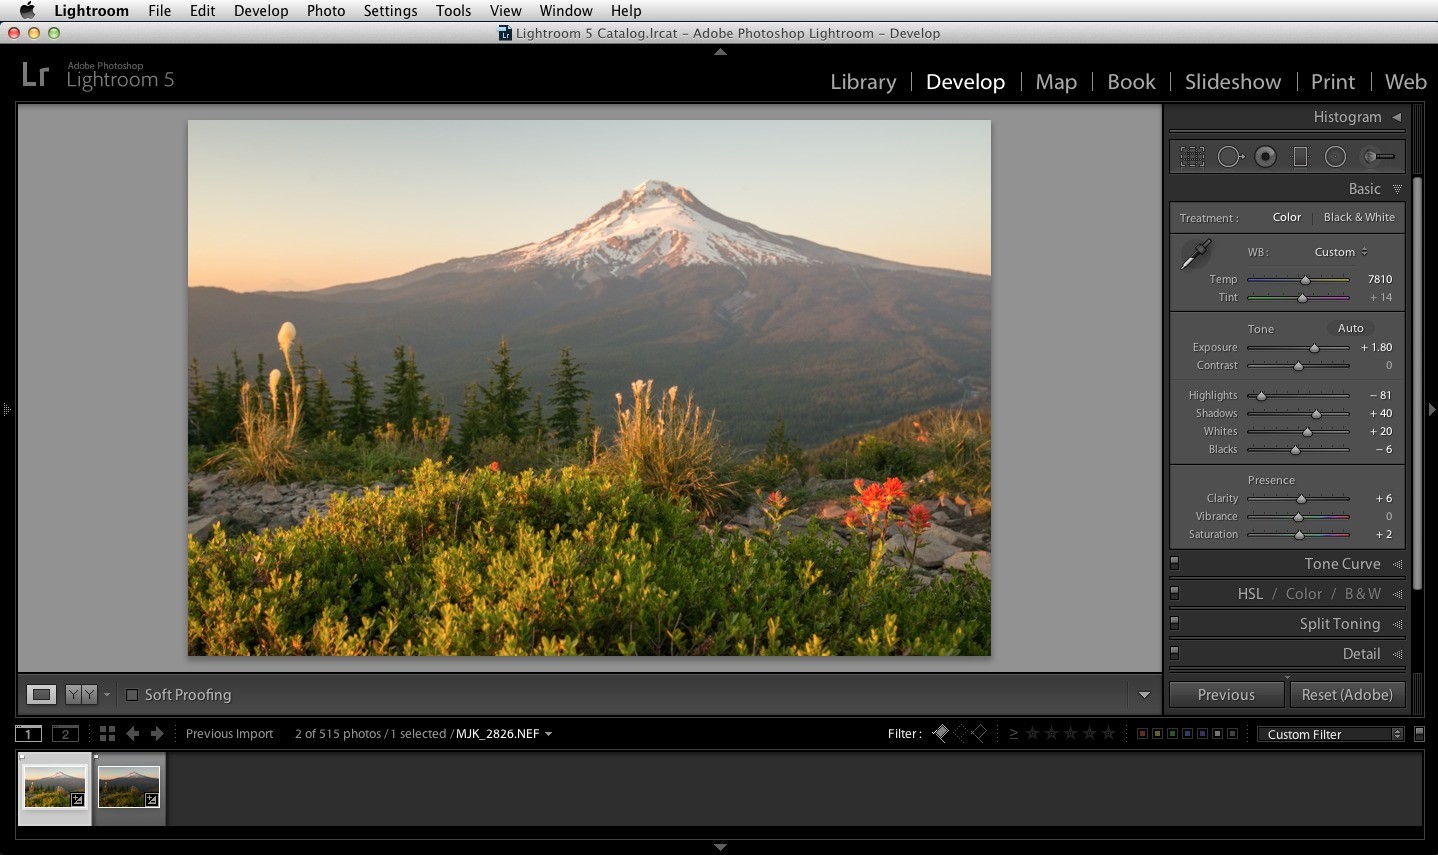Select the second filmstrip thumbnail
Screen dimensions: 1438x855
[x=129, y=787]
